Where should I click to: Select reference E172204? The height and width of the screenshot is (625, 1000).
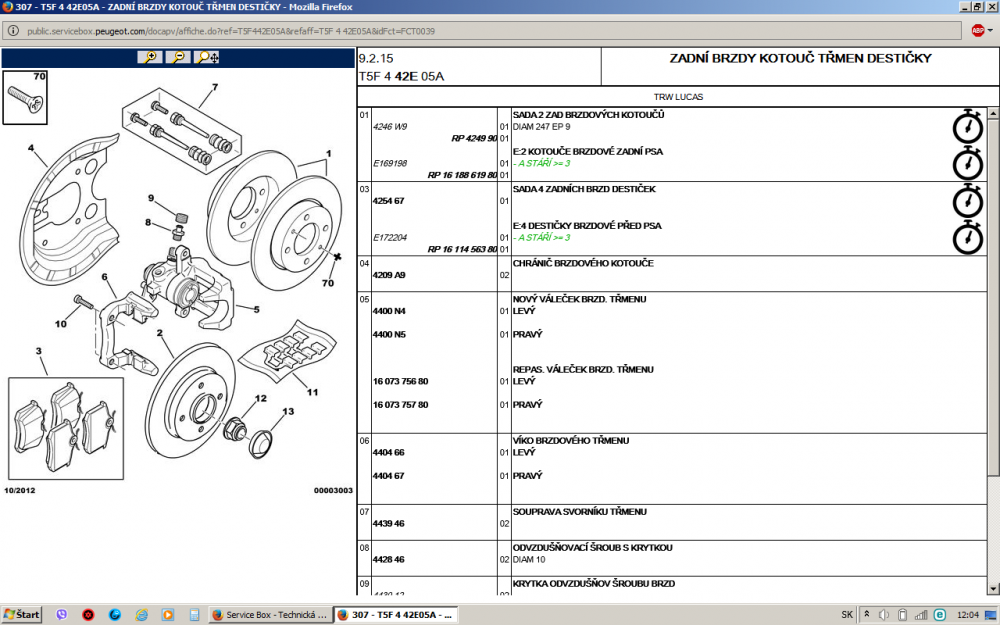[x=390, y=237]
